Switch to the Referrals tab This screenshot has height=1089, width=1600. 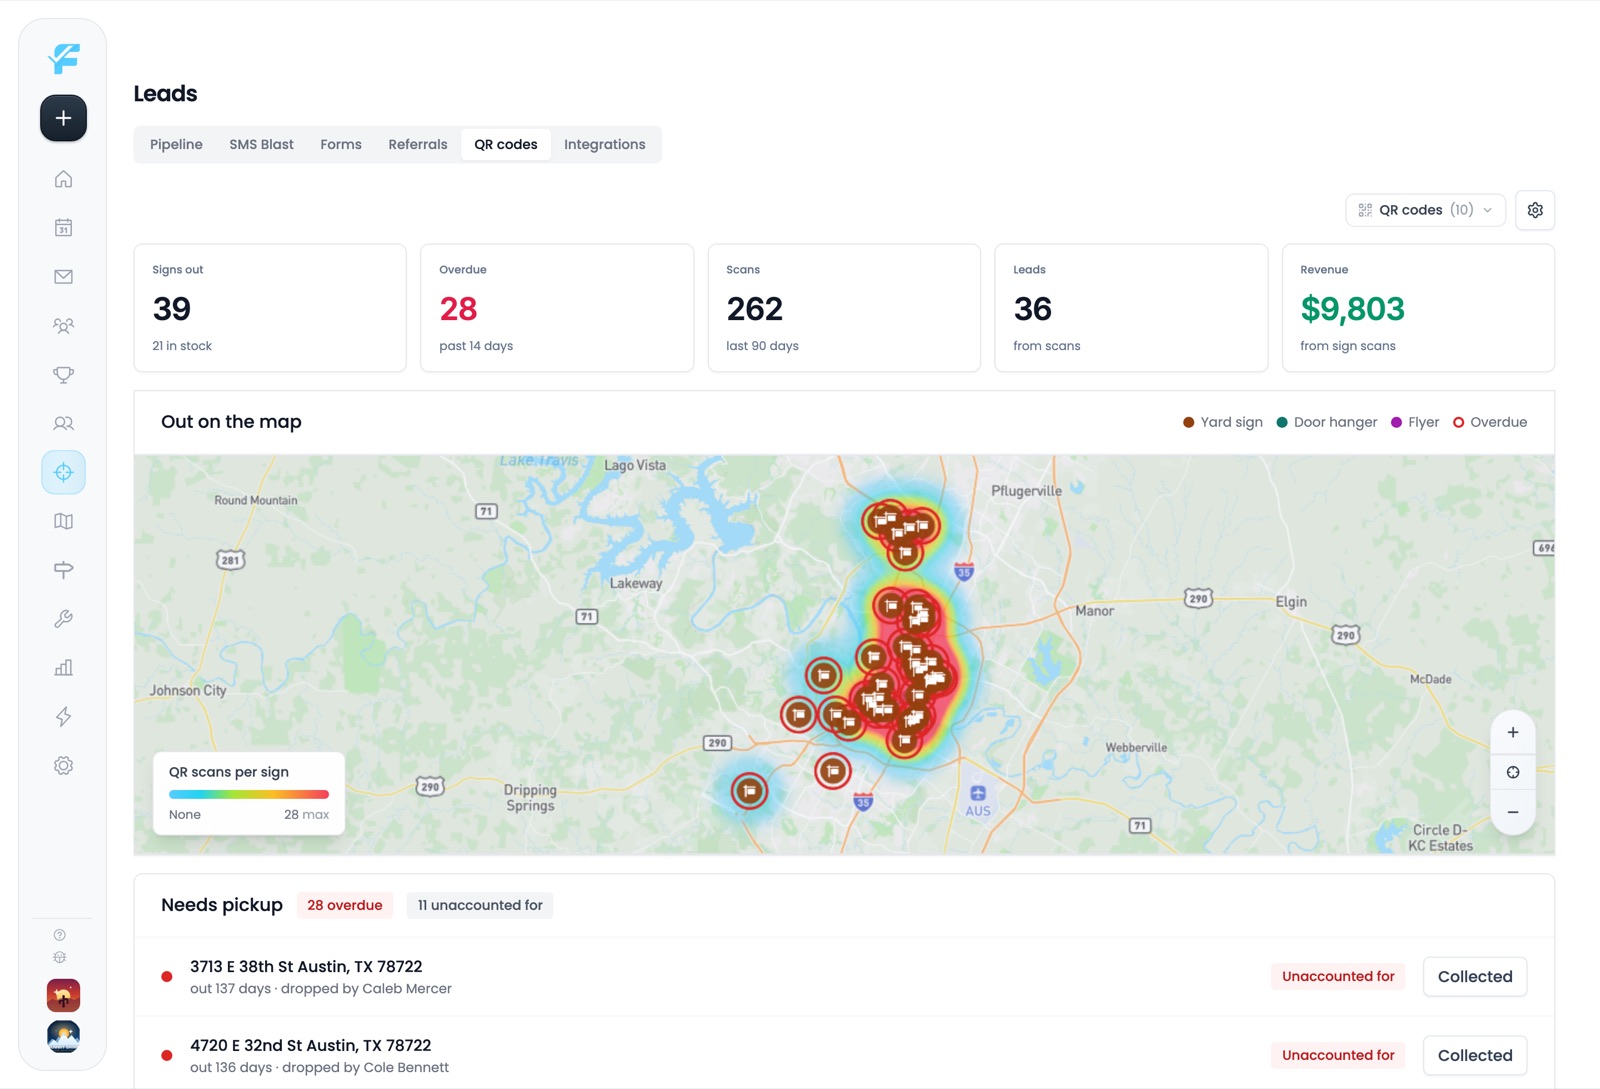(418, 144)
